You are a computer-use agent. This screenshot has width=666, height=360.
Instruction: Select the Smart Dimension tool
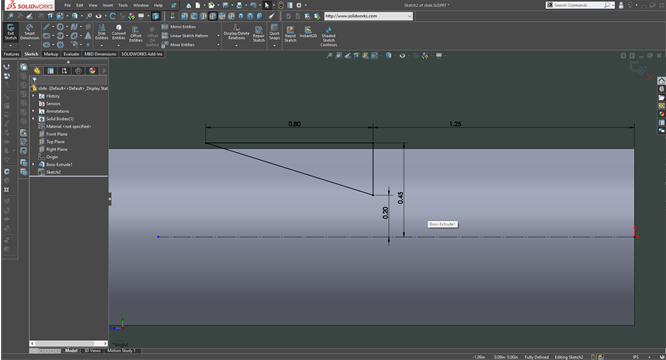(x=29, y=32)
